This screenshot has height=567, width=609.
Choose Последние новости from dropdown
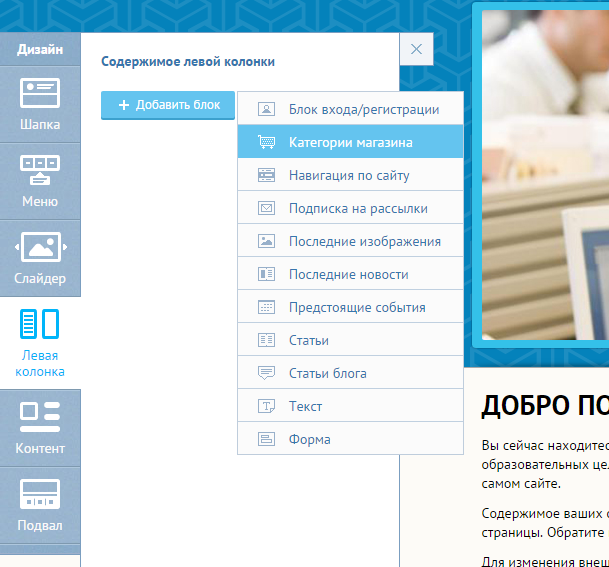[350, 274]
